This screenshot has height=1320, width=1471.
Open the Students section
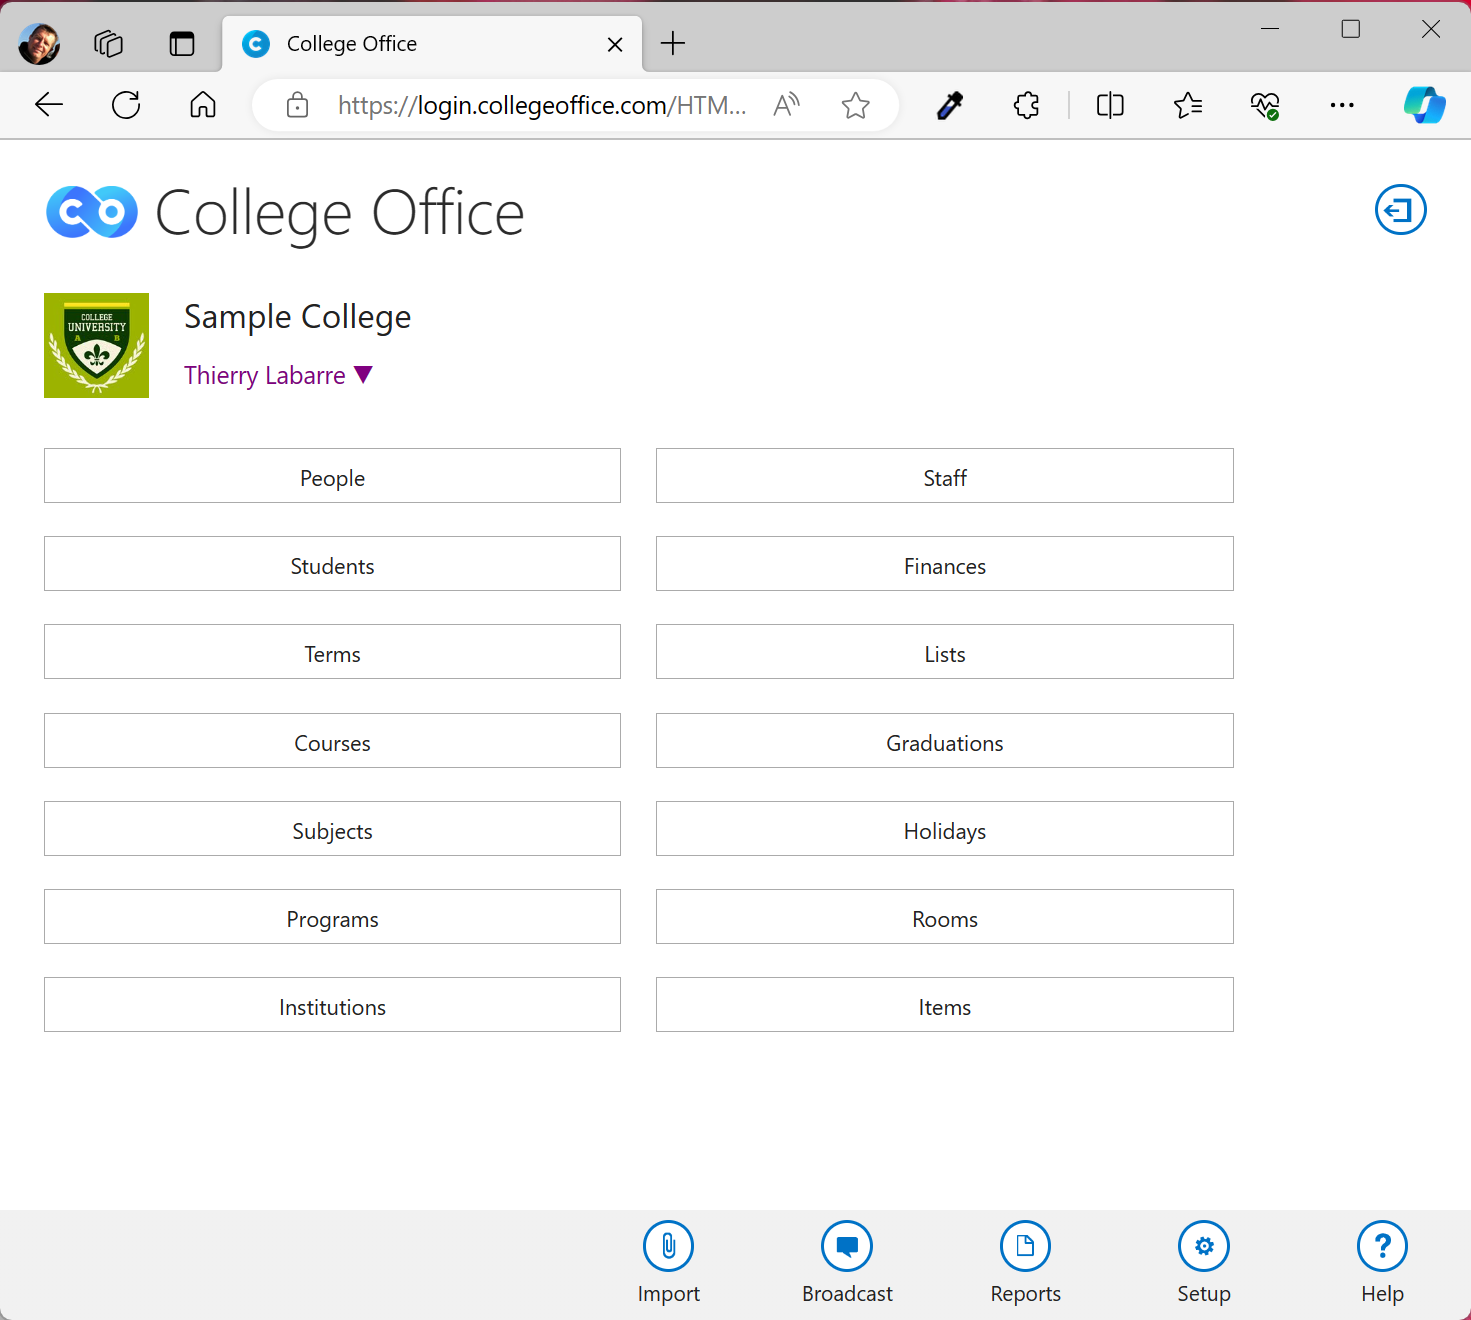(x=332, y=564)
